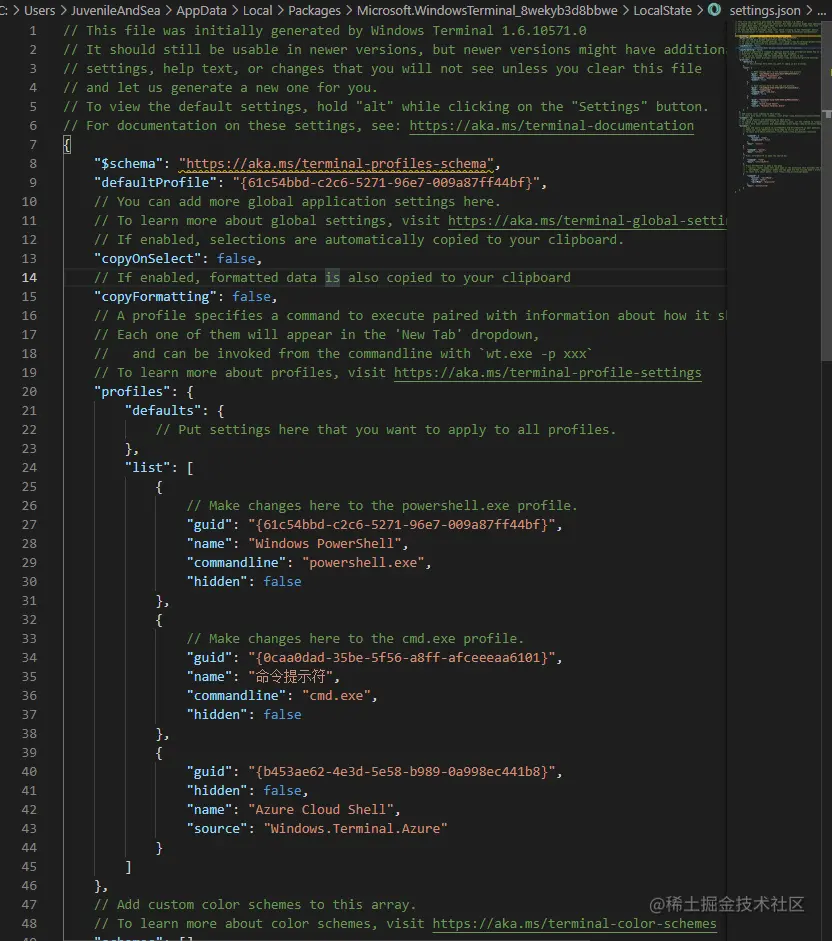Click the "profiles" key on line 20
This screenshot has height=941, width=832.
click(132, 391)
